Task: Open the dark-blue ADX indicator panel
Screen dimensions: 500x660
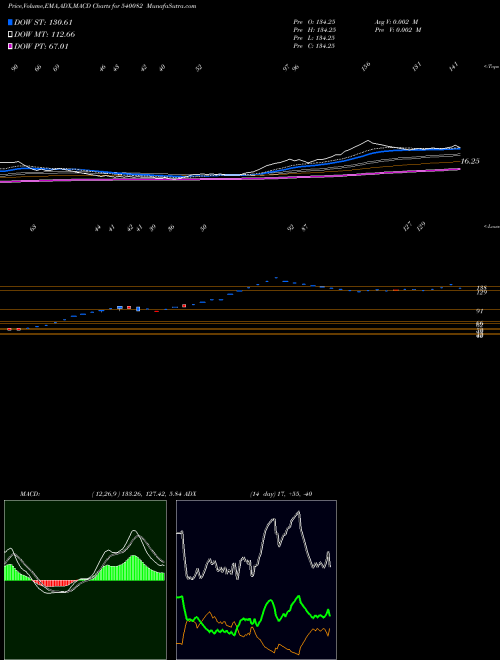Action: [256, 580]
